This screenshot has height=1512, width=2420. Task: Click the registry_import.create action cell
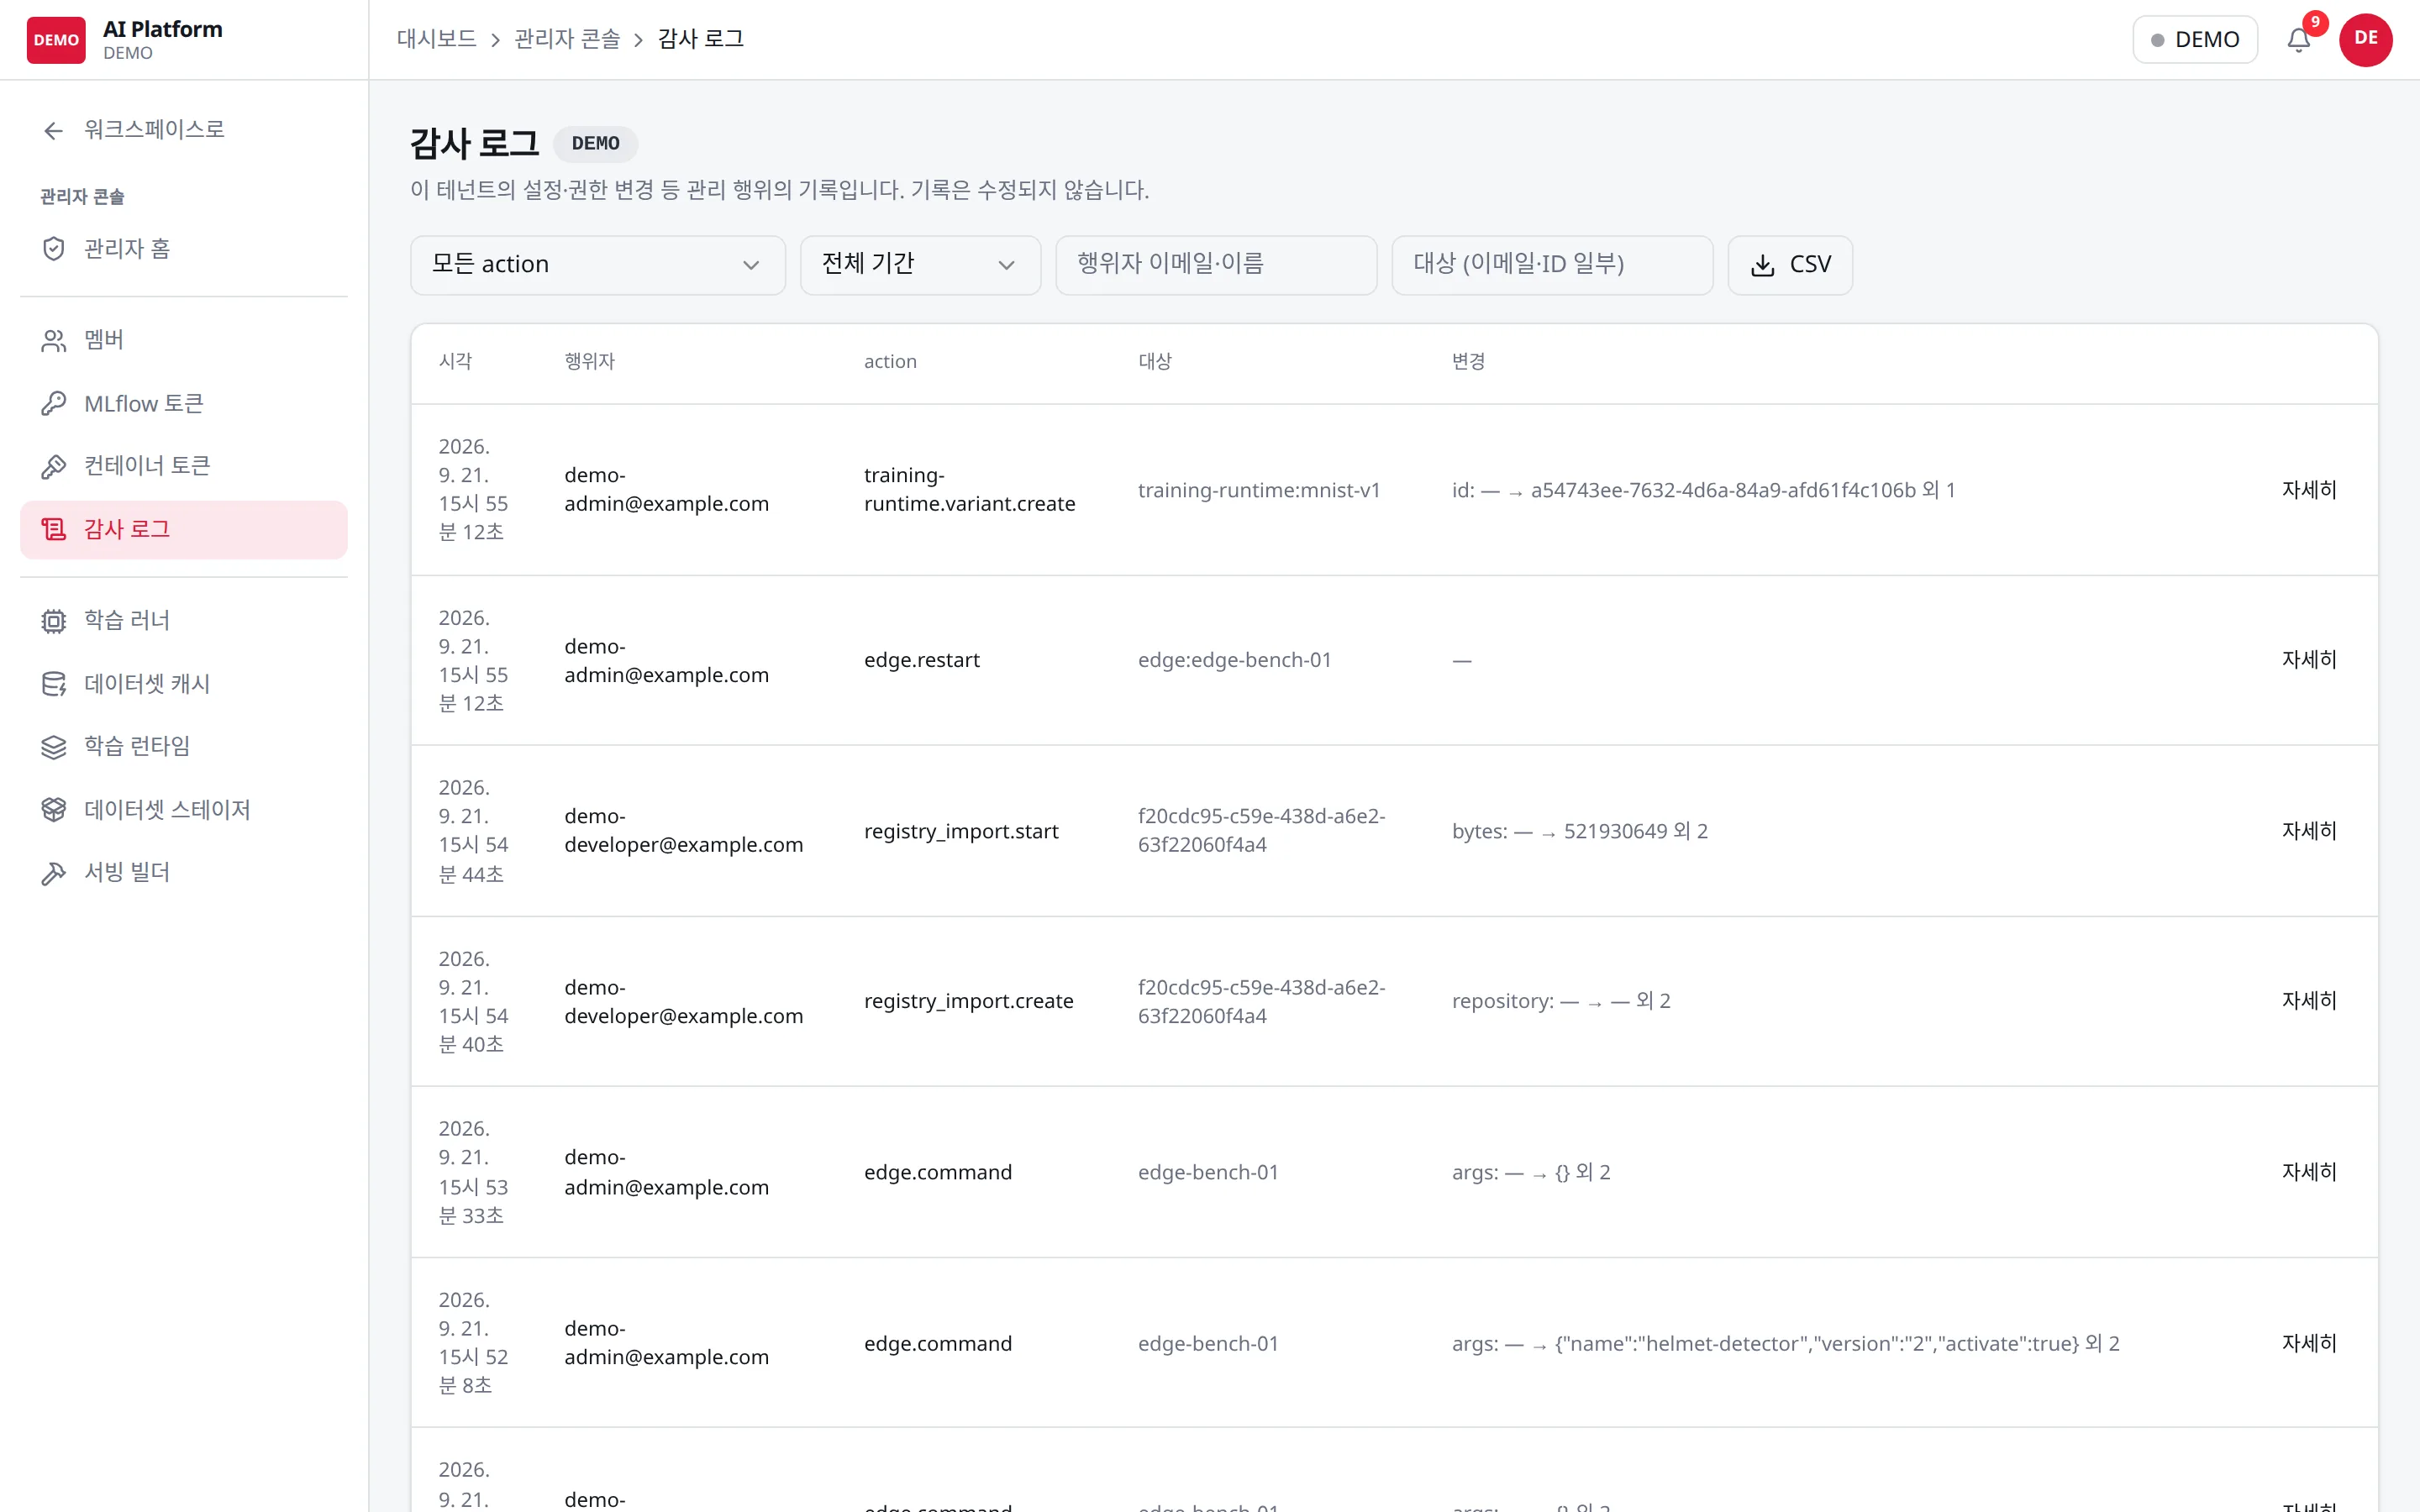coord(969,1001)
